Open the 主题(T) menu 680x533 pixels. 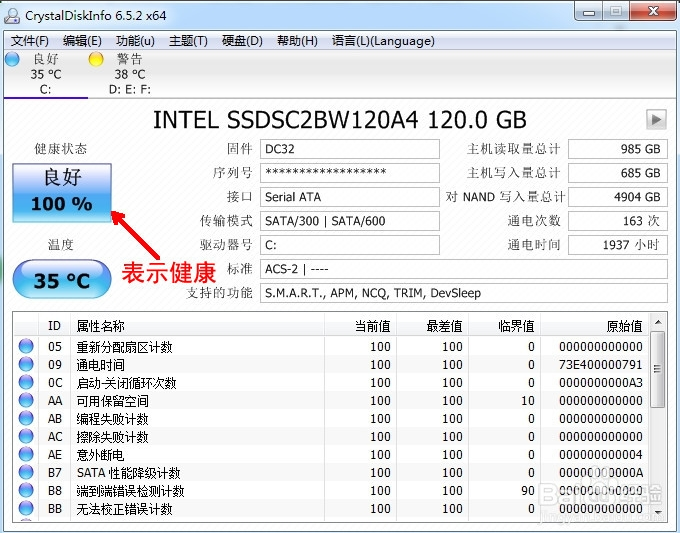188,41
